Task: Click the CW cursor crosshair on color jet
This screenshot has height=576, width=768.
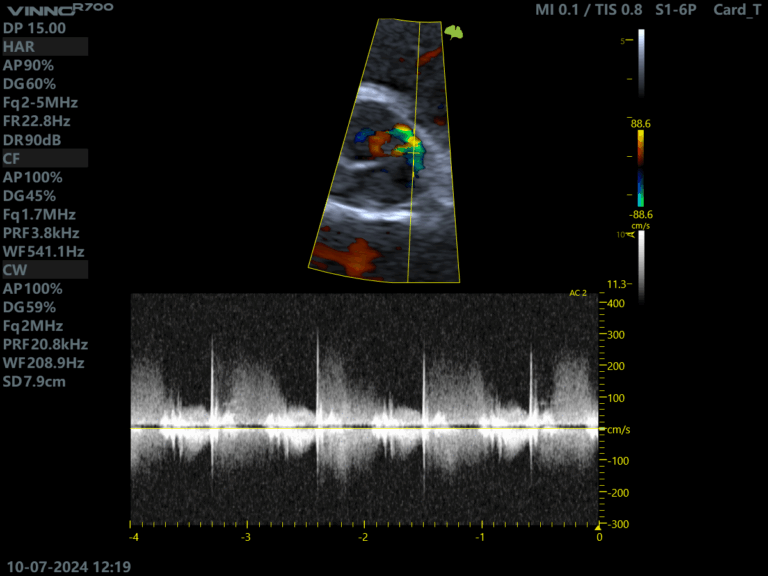Action: click(x=411, y=148)
